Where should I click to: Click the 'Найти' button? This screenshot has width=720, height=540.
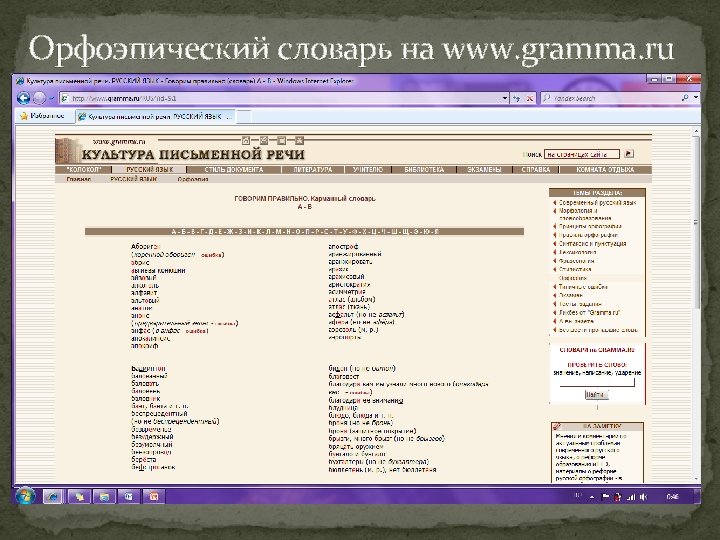[x=596, y=394]
